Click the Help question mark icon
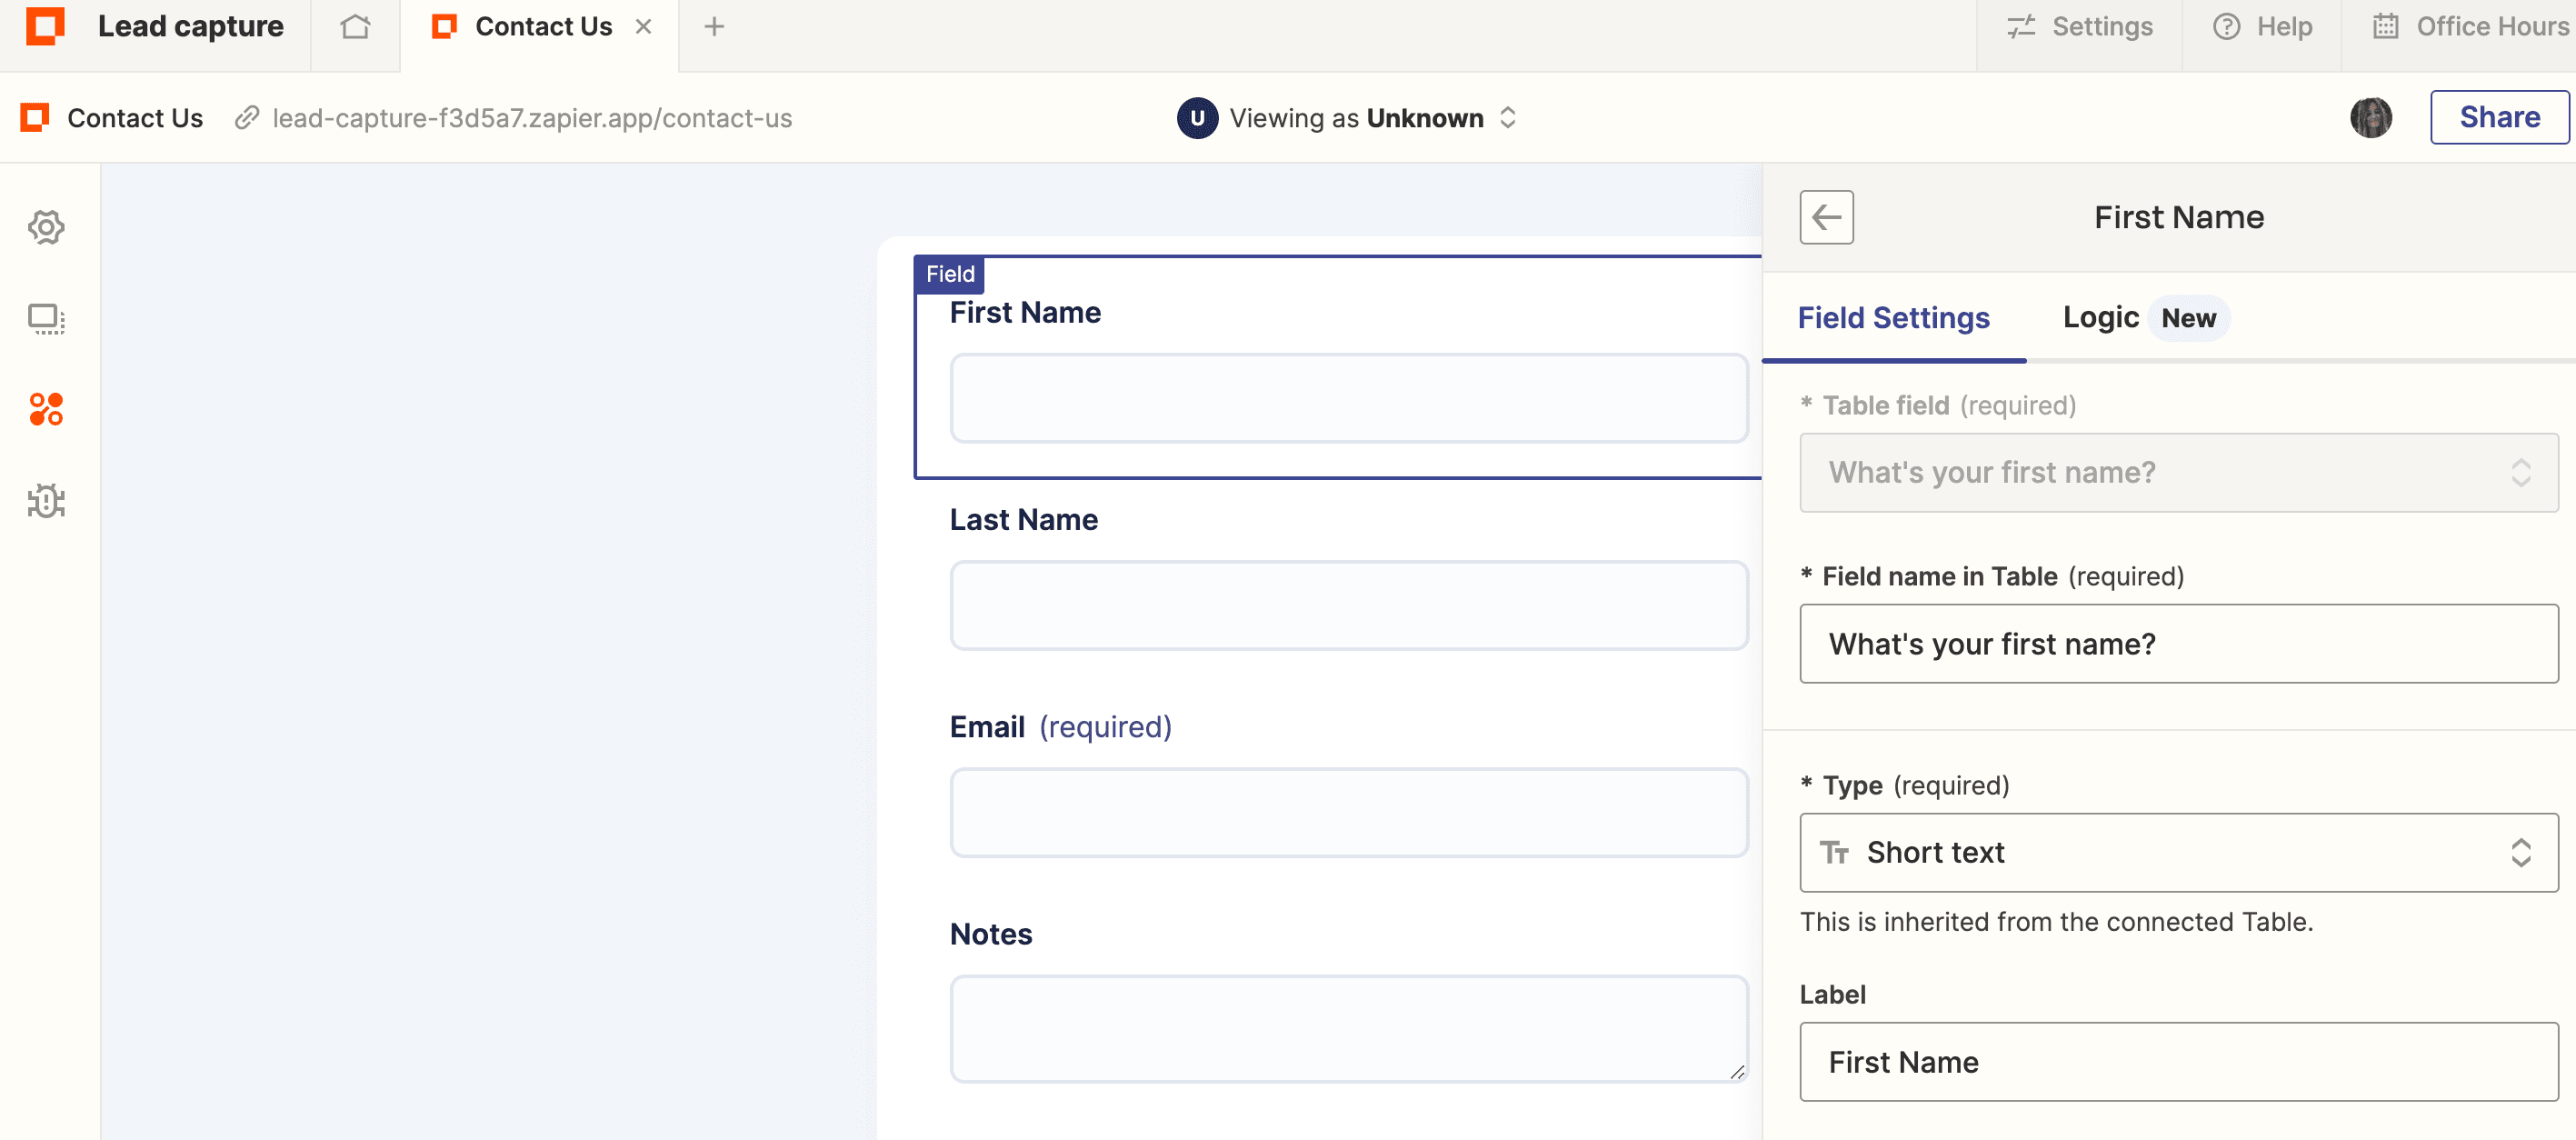The image size is (2576, 1140). pos(2226,27)
